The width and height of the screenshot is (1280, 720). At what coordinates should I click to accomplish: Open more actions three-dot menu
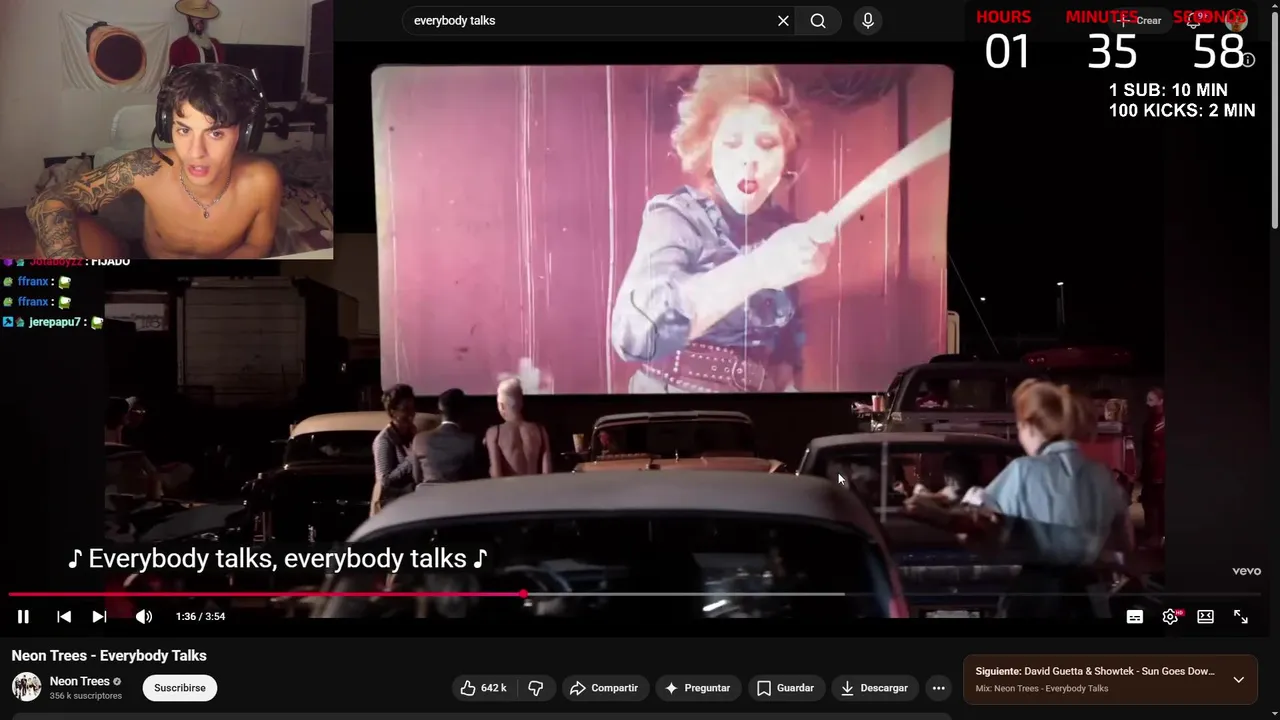[x=938, y=688]
